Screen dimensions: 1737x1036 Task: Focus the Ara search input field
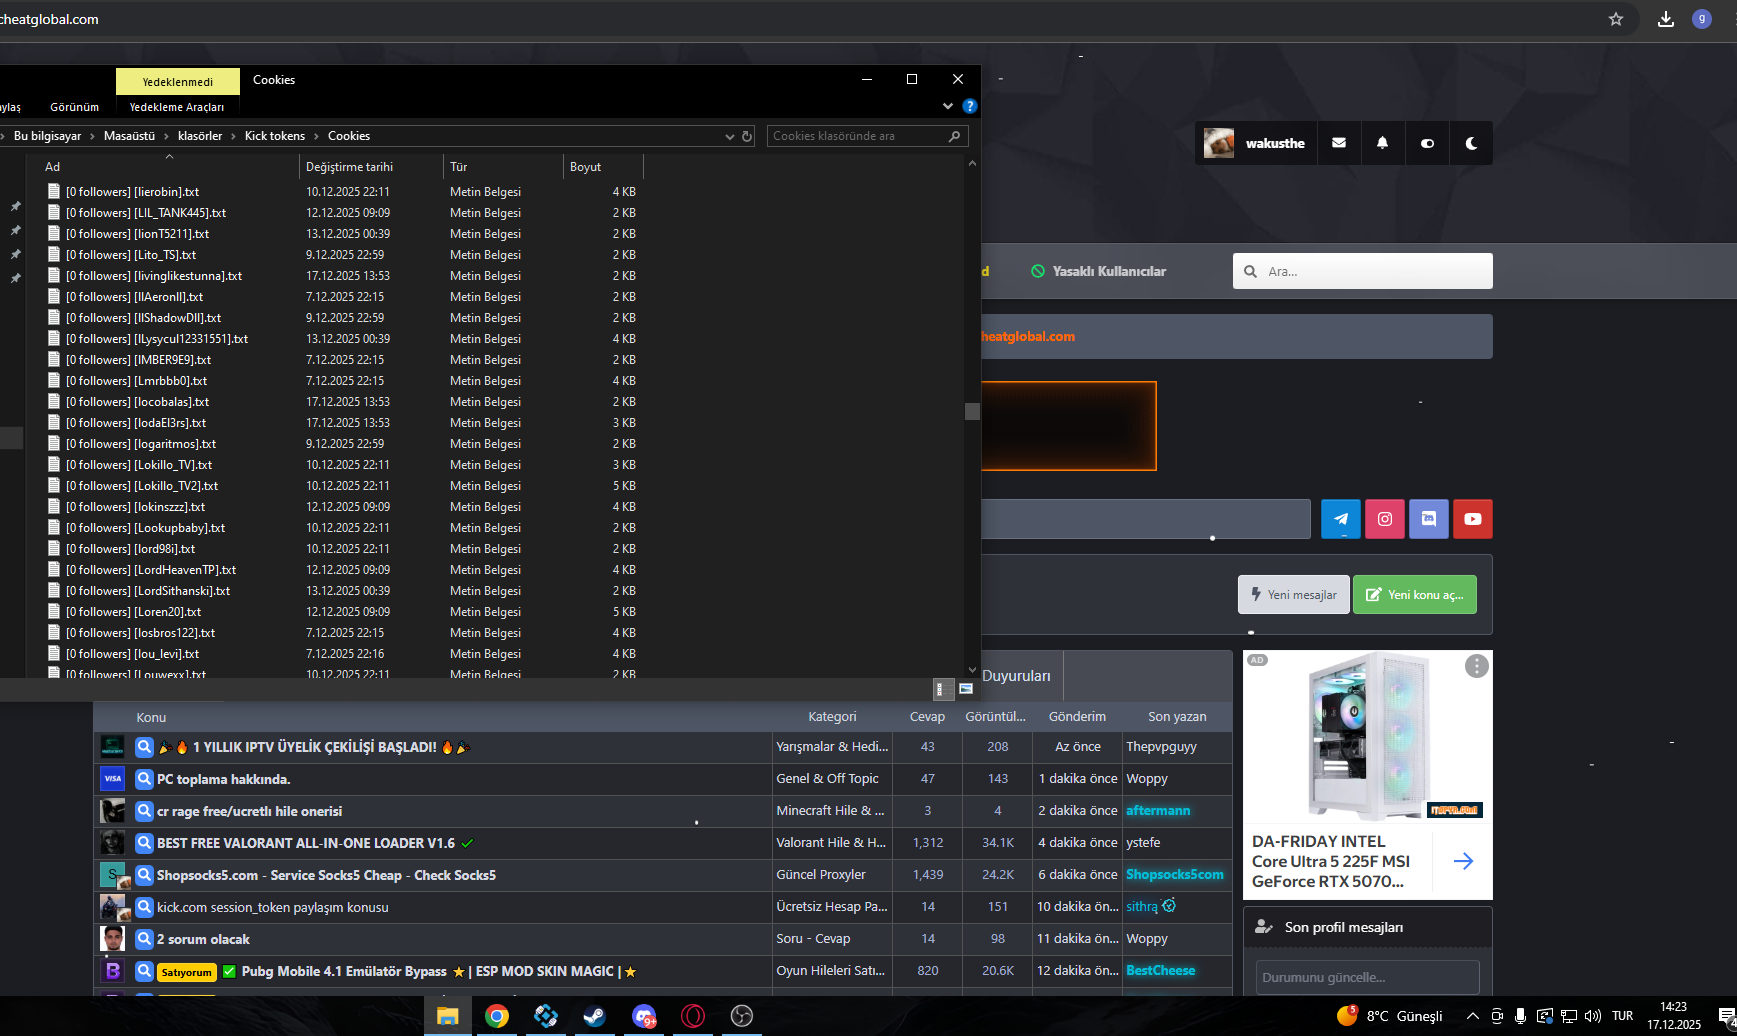pyautogui.click(x=1363, y=271)
